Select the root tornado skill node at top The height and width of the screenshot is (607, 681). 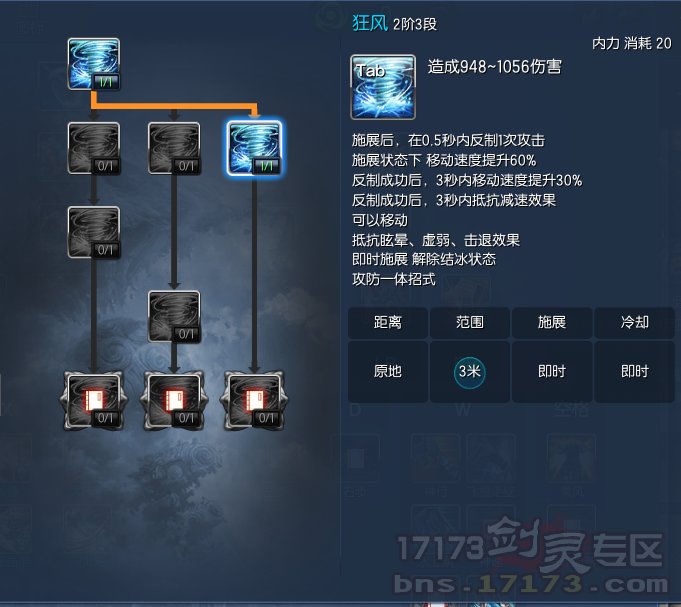(x=94, y=64)
